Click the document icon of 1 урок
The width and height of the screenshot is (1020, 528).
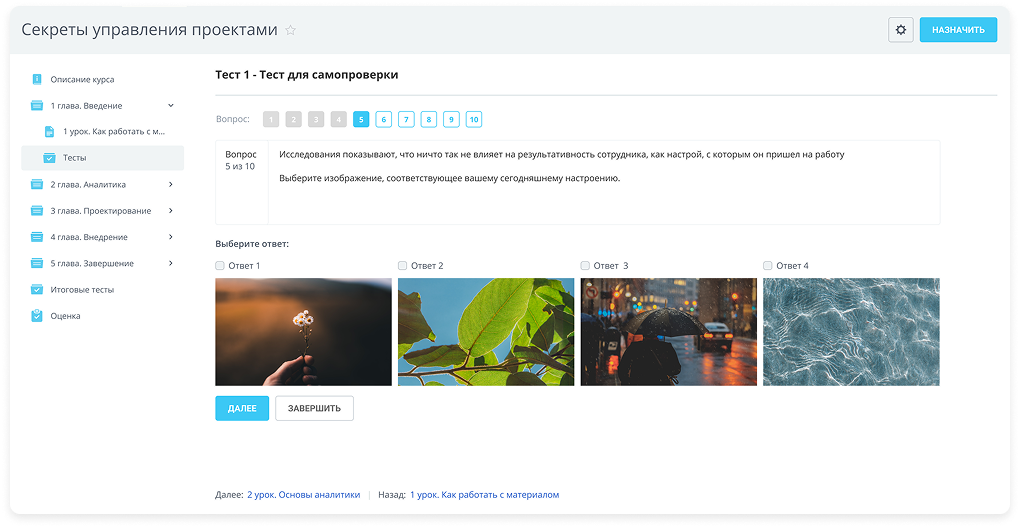point(49,131)
